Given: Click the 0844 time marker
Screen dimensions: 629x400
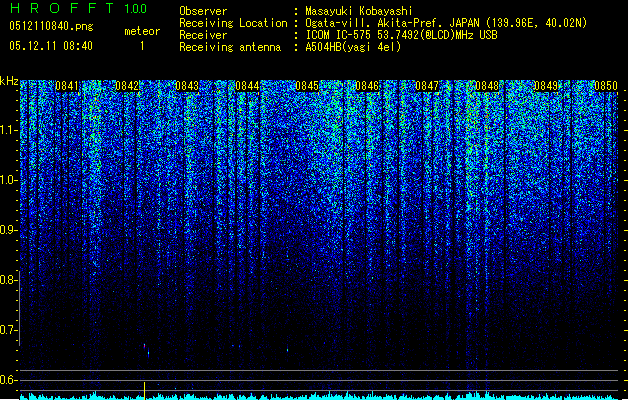Looking at the screenshot, I should (x=247, y=86).
